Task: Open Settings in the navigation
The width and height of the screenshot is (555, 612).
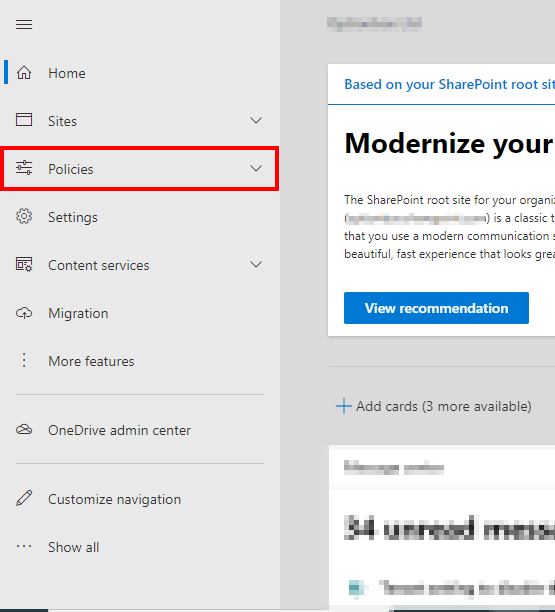Action: point(73,217)
